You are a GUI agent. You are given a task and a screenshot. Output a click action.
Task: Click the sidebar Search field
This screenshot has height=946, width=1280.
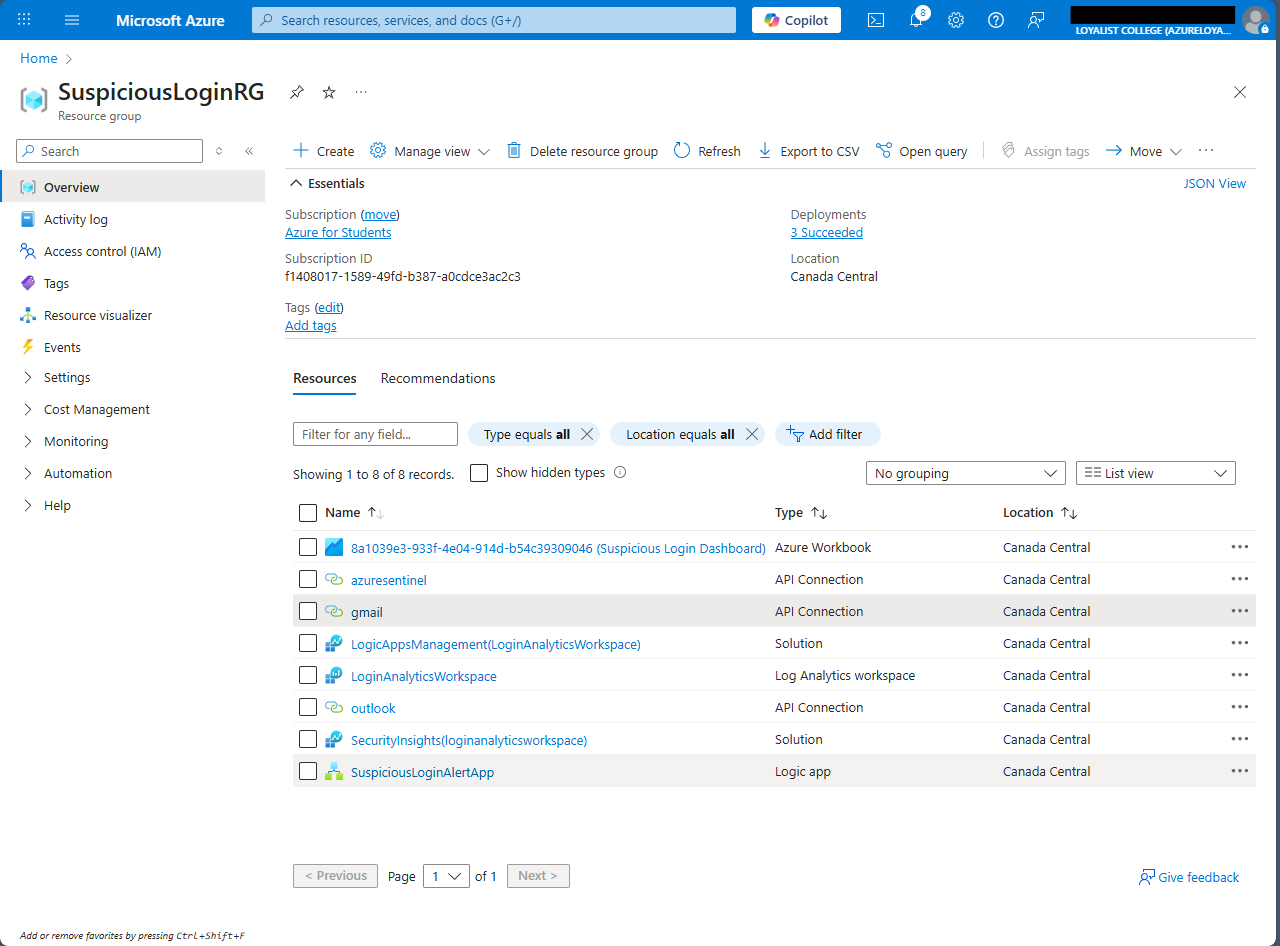click(110, 151)
